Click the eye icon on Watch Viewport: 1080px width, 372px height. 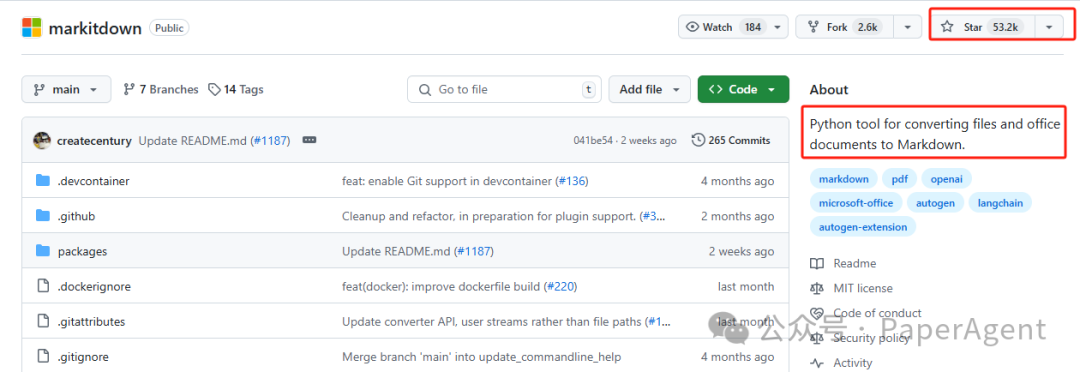pyautogui.click(x=692, y=27)
